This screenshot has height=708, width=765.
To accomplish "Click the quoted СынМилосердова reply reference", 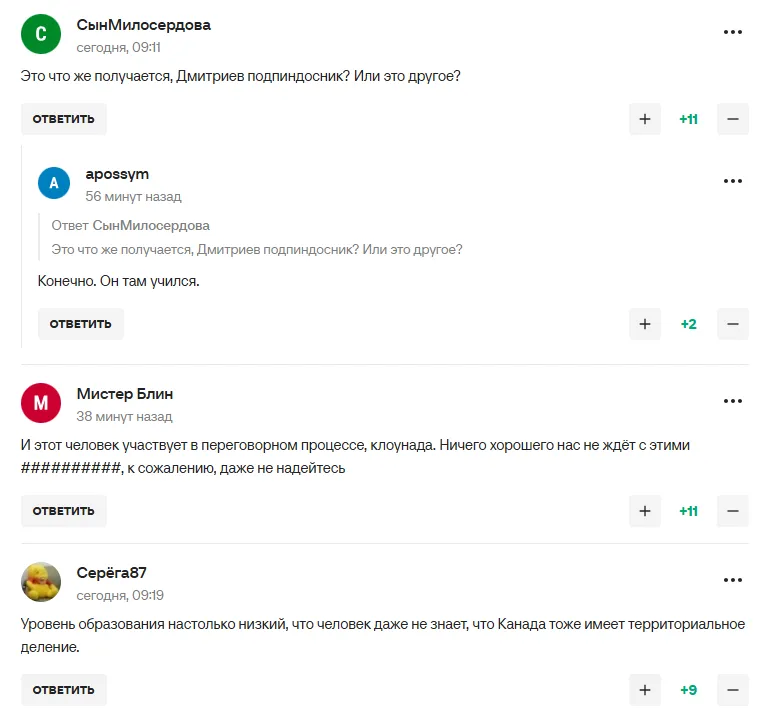I will (x=149, y=226).
